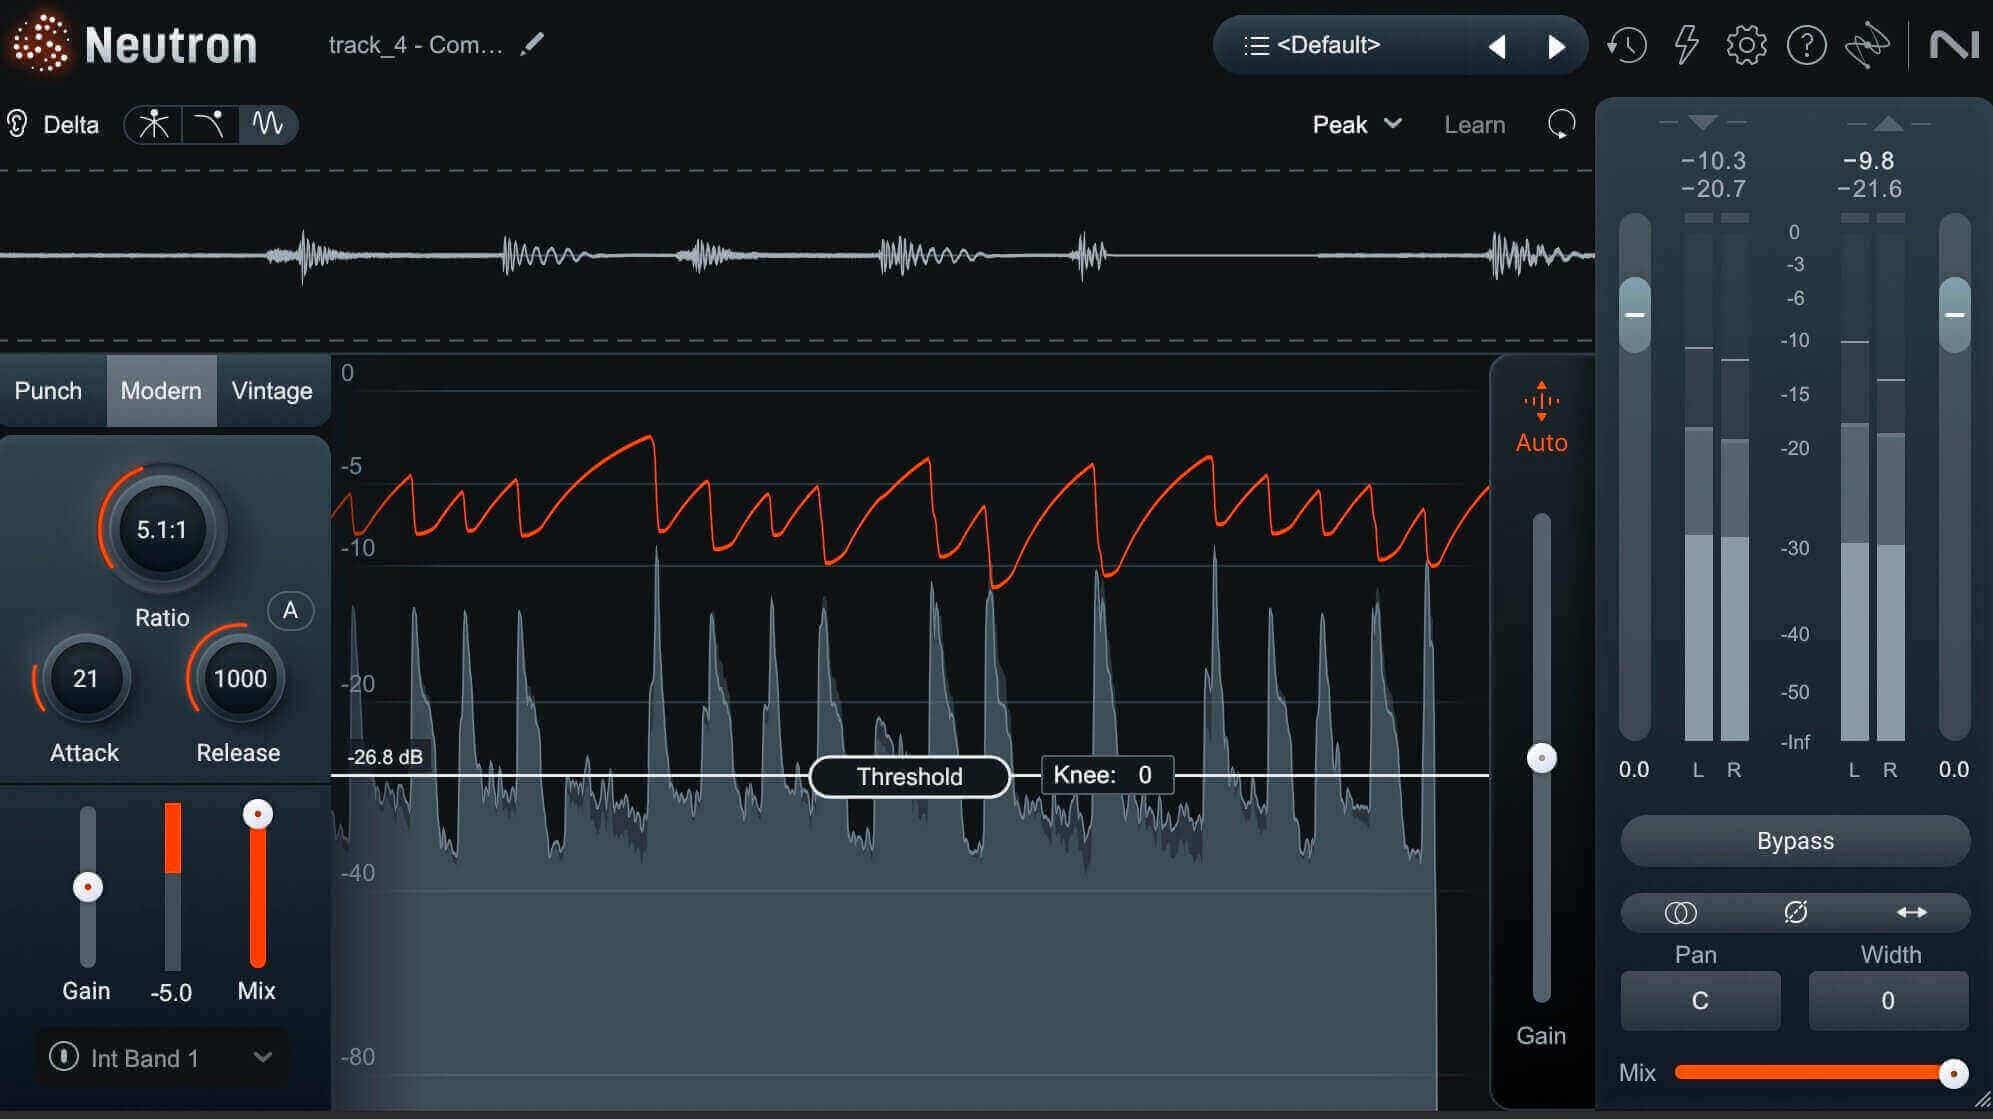Image resolution: width=1993 pixels, height=1119 pixels.
Task: Open the preset list menu icon
Action: [x=1256, y=46]
